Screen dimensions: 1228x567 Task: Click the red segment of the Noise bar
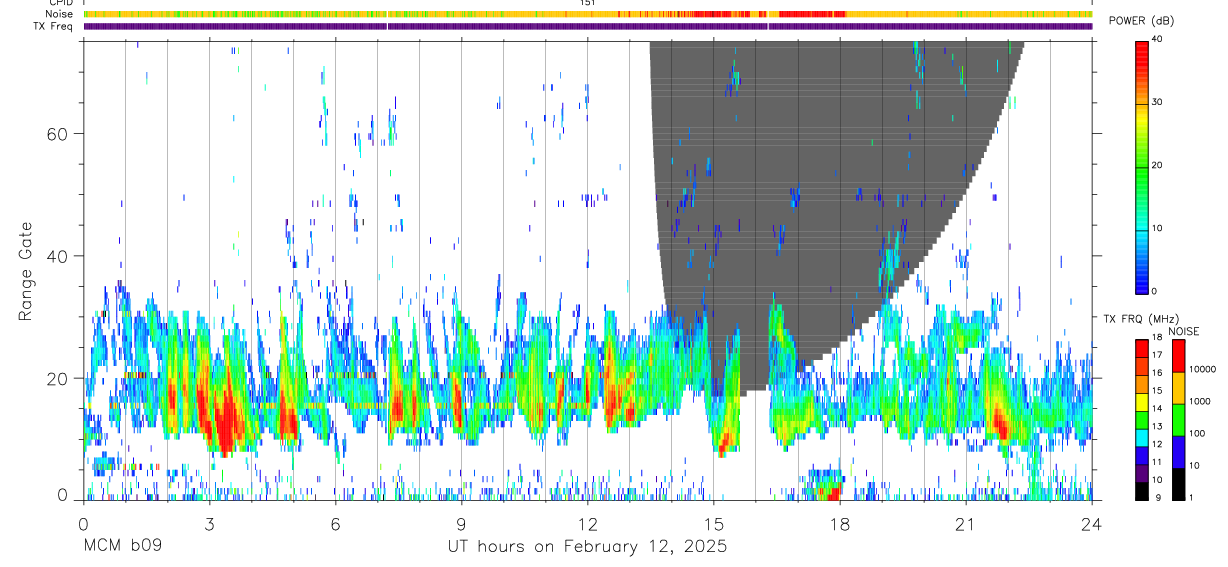tap(812, 14)
